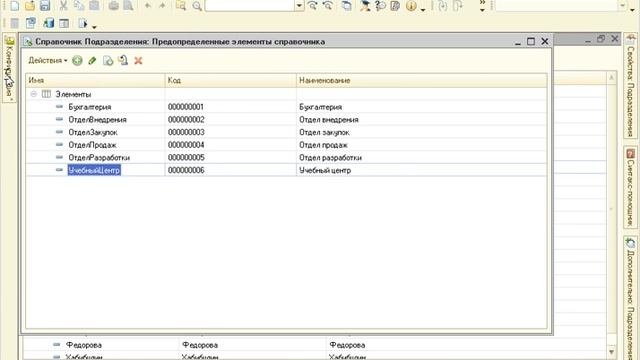Viewport: 640px width, 360px height.
Task: Open dropdown arrow next to the info icon
Action: [x=423, y=9]
